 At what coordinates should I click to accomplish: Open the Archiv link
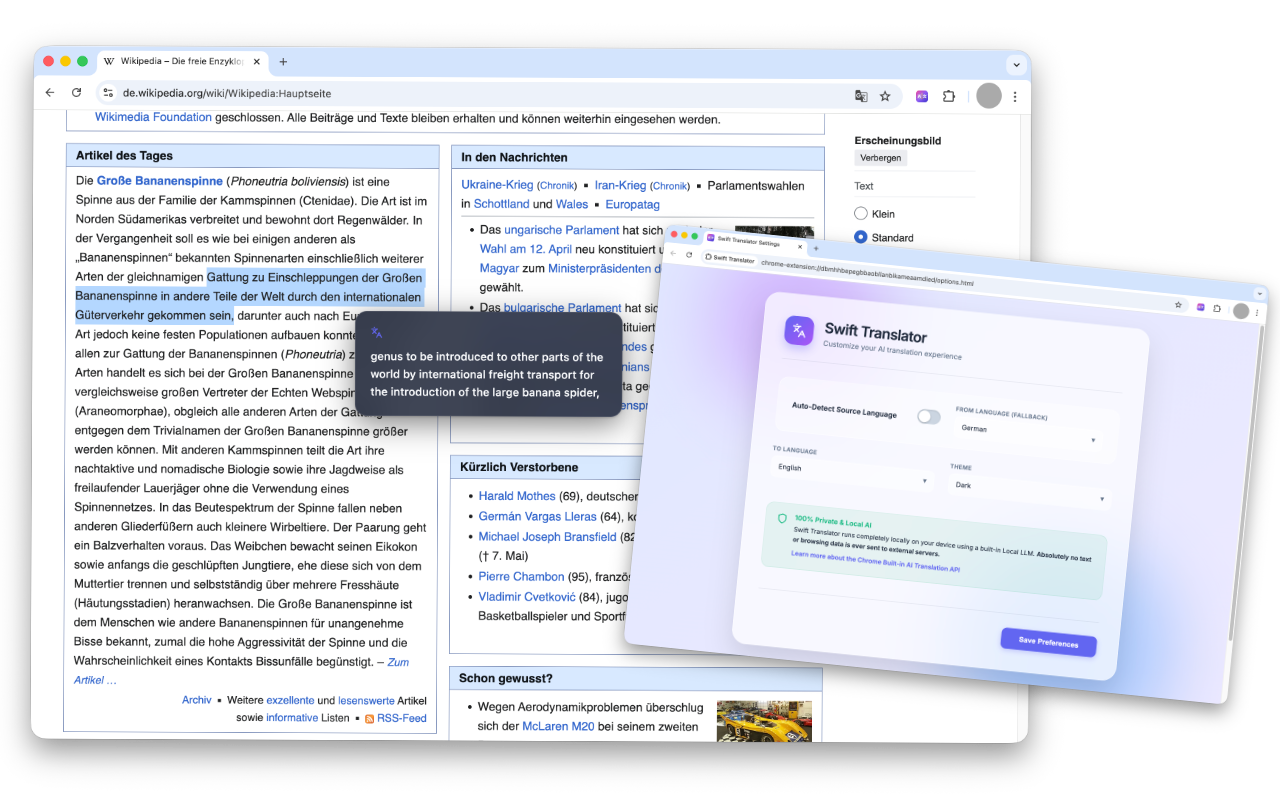click(x=197, y=700)
